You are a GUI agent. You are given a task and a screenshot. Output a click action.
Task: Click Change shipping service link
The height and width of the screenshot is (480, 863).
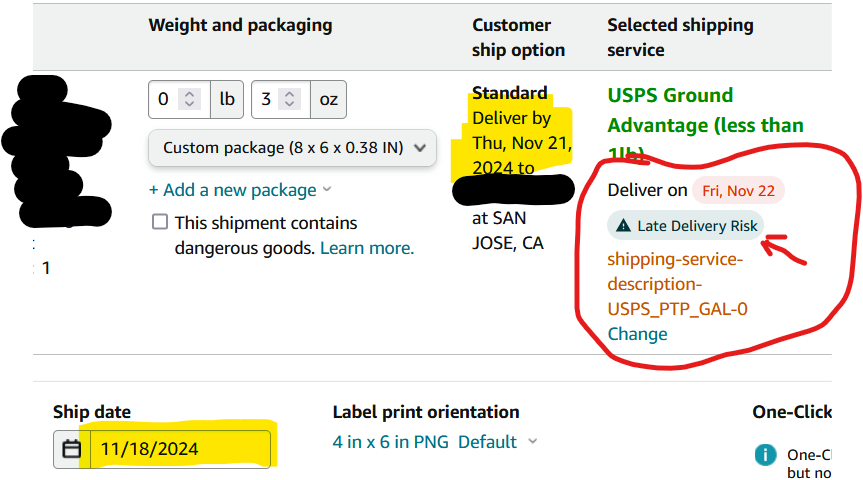coord(637,334)
